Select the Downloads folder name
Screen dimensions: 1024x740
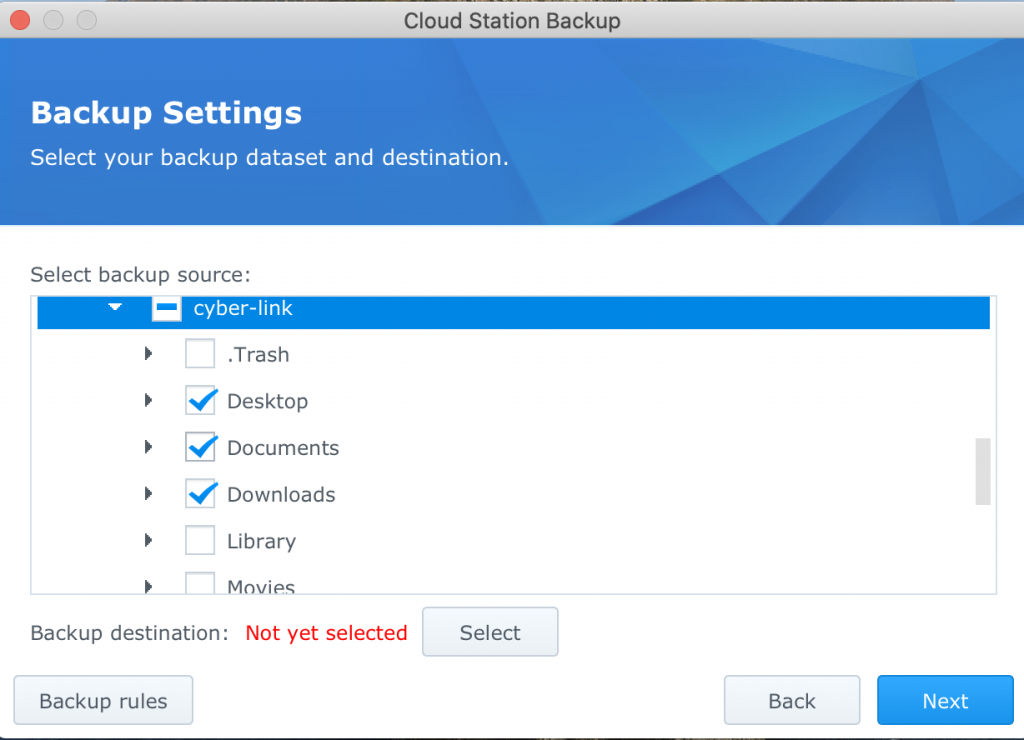point(281,494)
